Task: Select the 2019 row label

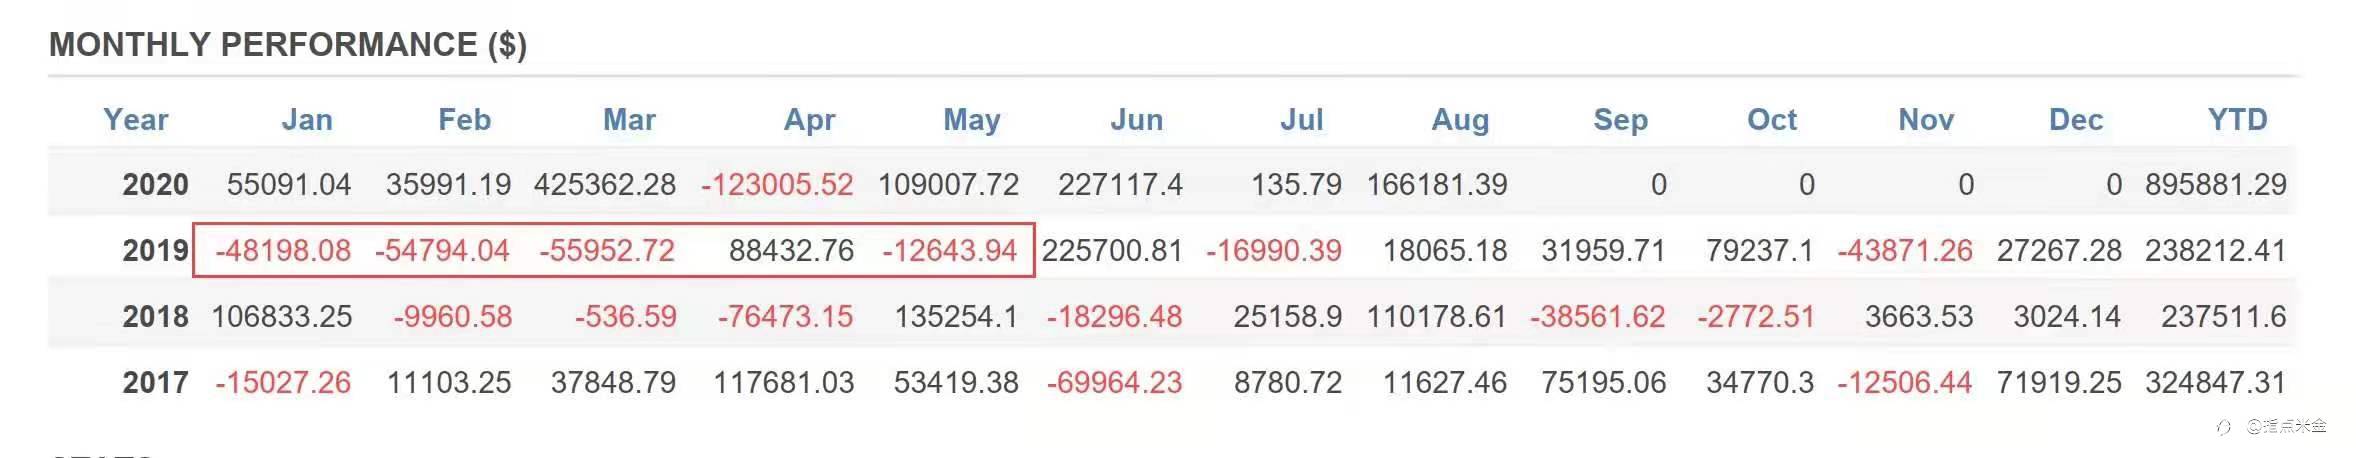Action: (155, 250)
